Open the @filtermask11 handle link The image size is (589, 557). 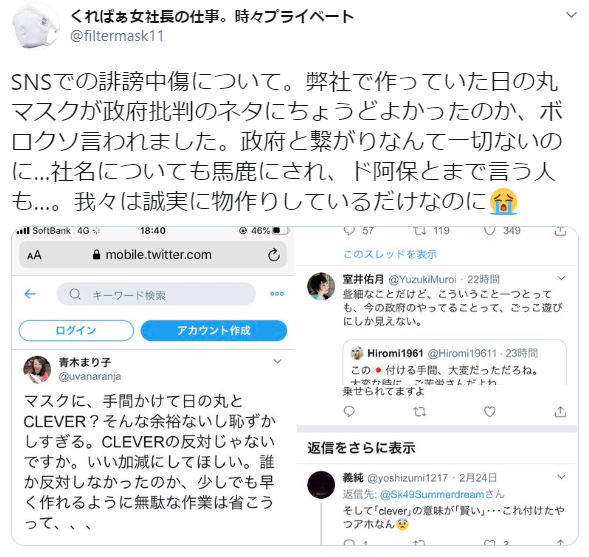(117, 36)
